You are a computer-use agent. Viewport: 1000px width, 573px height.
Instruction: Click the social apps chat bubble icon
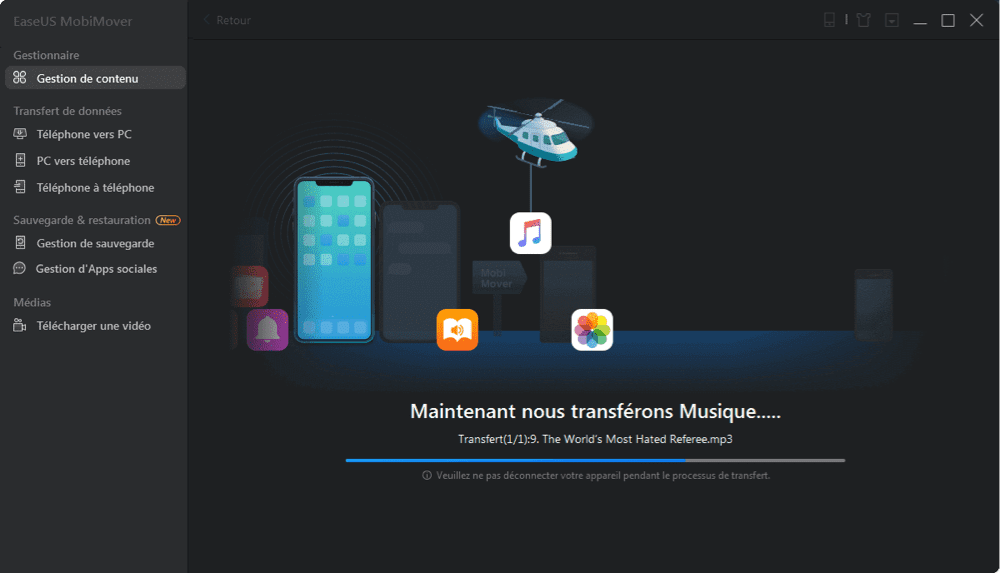point(20,268)
